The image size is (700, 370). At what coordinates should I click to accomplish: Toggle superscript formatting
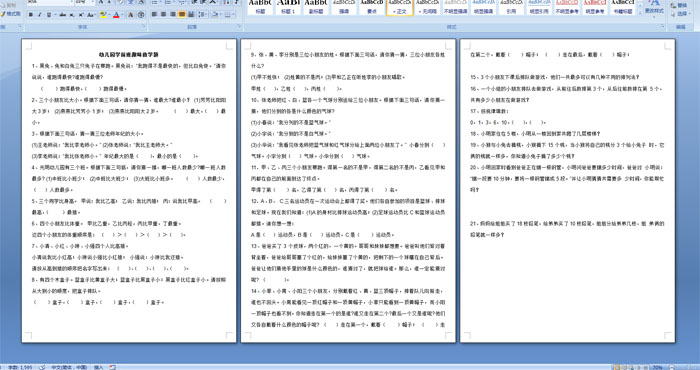coord(81,15)
